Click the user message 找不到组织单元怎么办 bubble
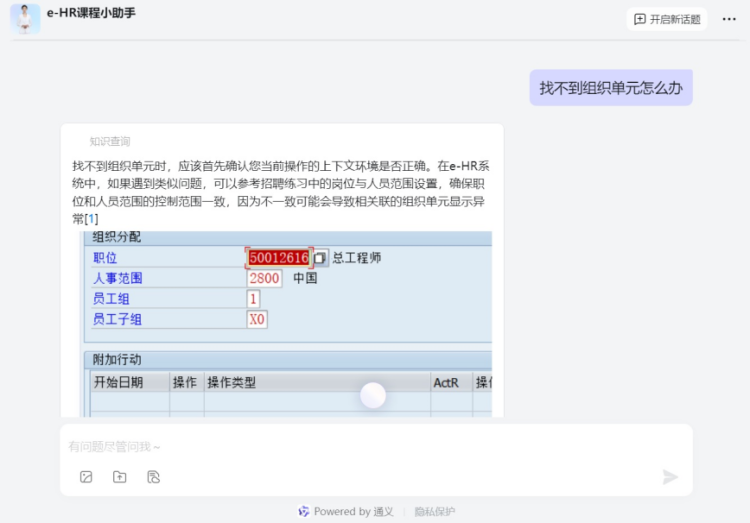 point(611,88)
